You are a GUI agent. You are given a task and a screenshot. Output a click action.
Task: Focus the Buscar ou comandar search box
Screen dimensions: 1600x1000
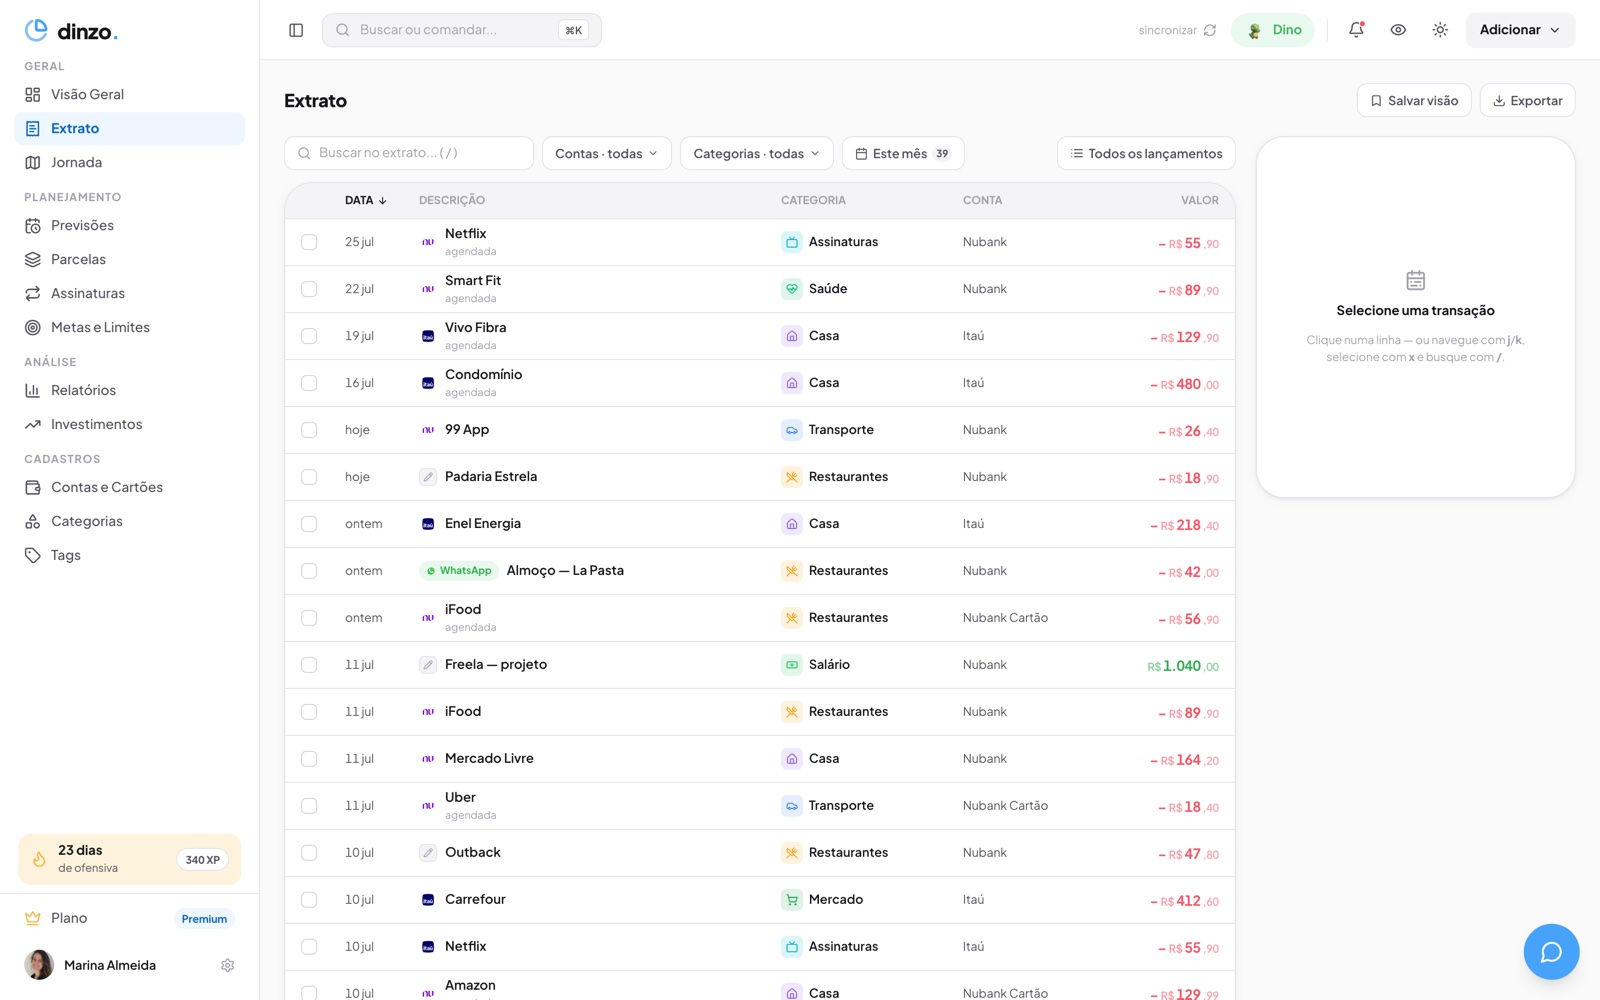[x=462, y=30]
